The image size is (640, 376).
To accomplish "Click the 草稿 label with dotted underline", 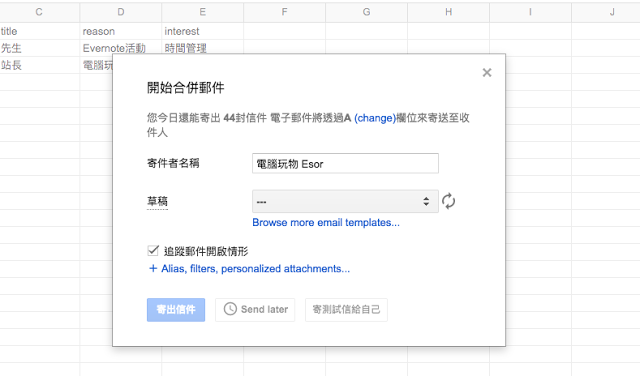I will [157, 201].
